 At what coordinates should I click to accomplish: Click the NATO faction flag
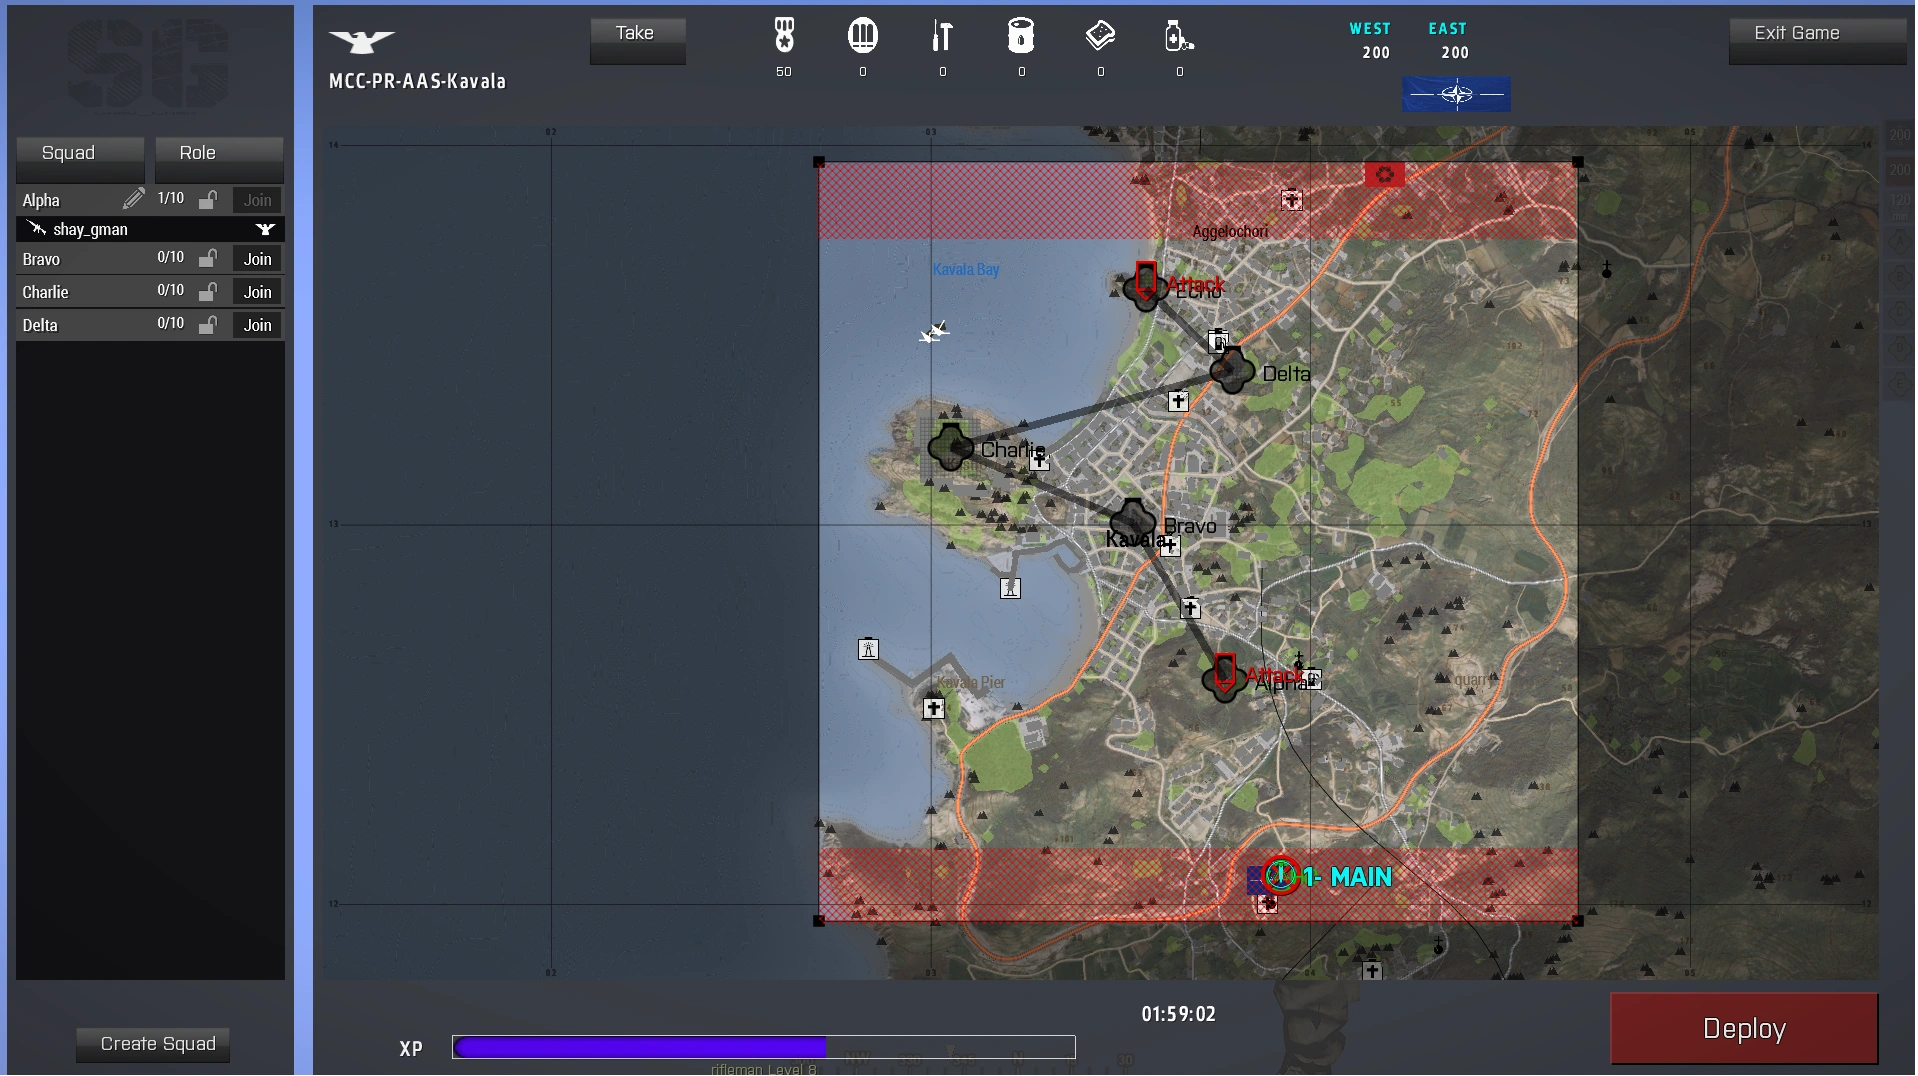click(1456, 94)
